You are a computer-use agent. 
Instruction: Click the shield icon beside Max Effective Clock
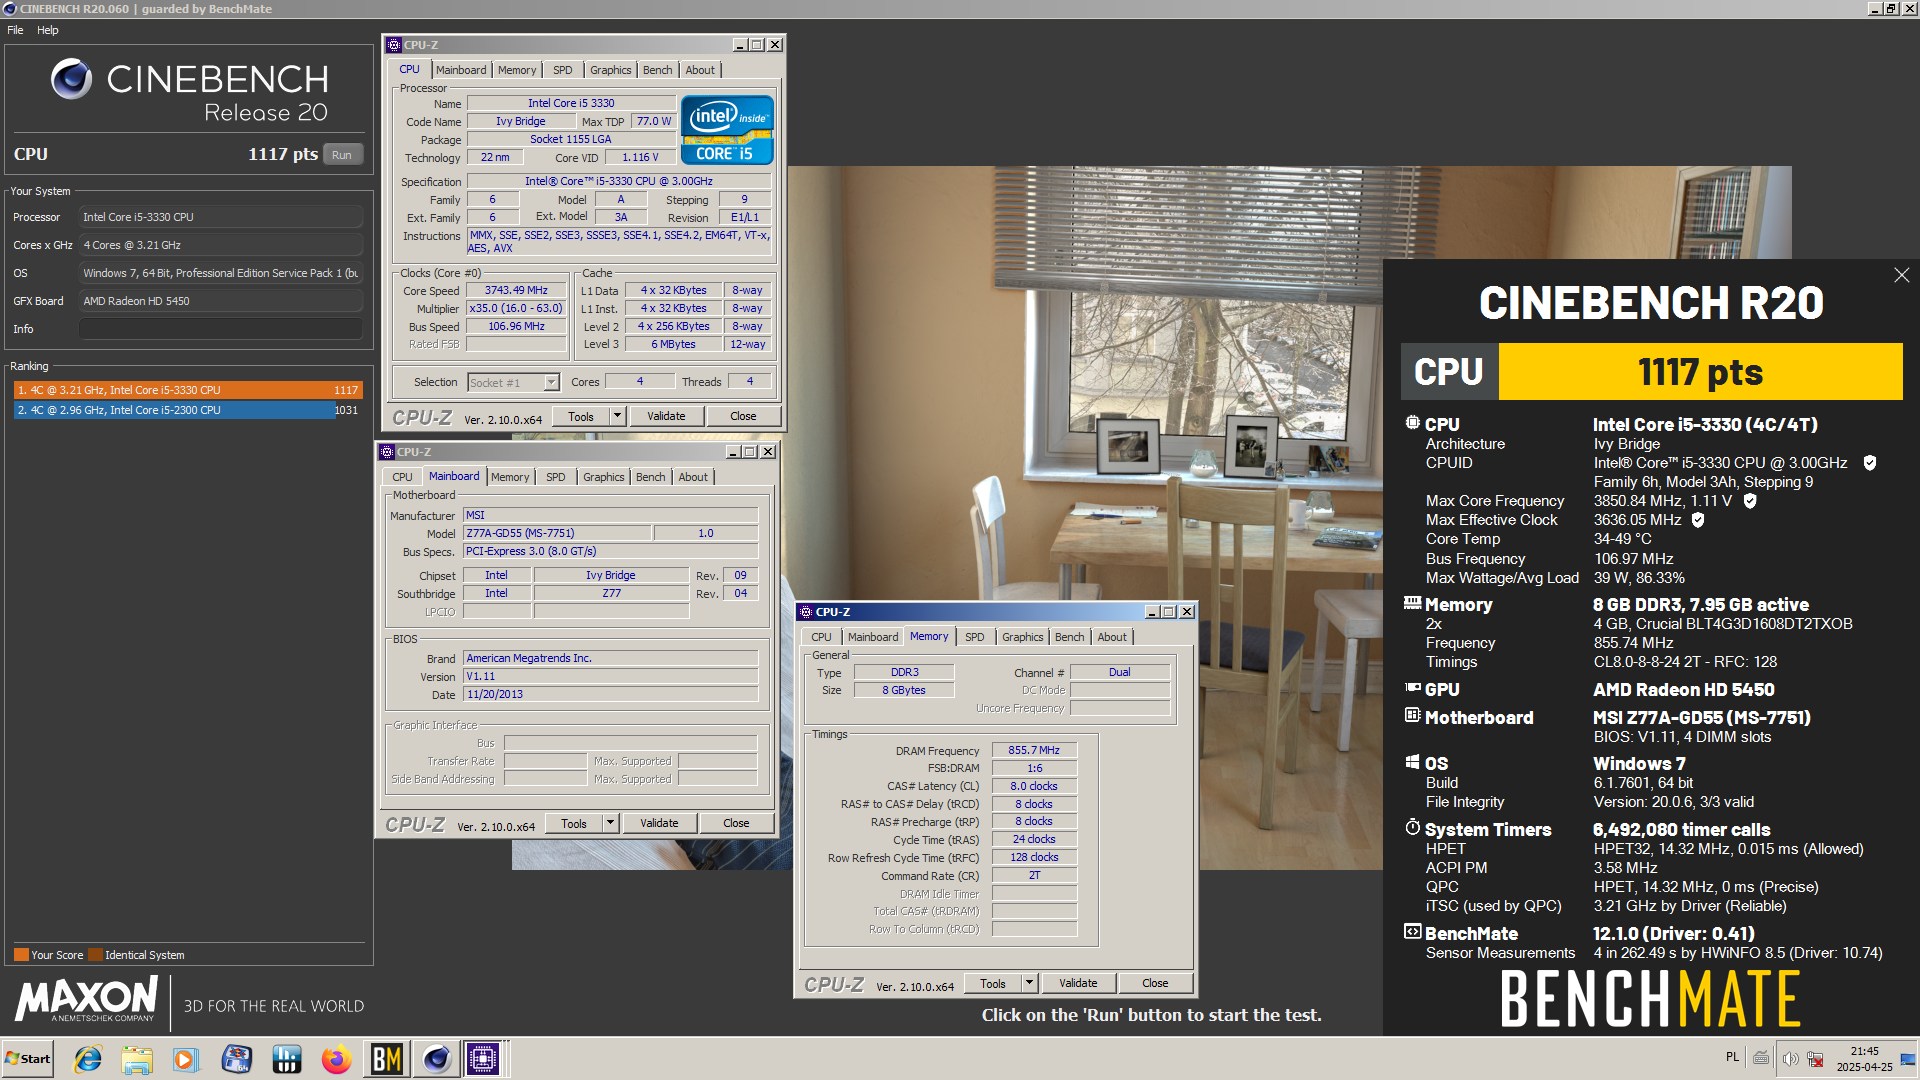coord(1698,520)
